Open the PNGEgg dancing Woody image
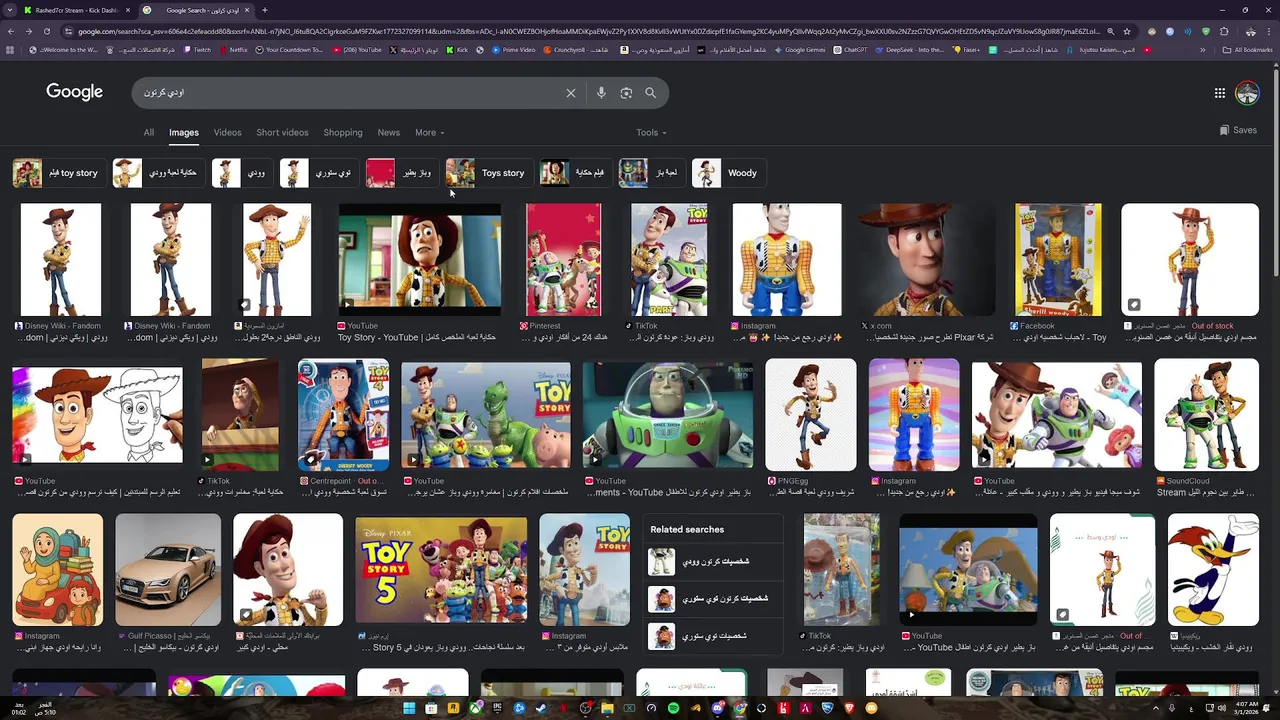The width and height of the screenshot is (1280, 720). pos(811,415)
